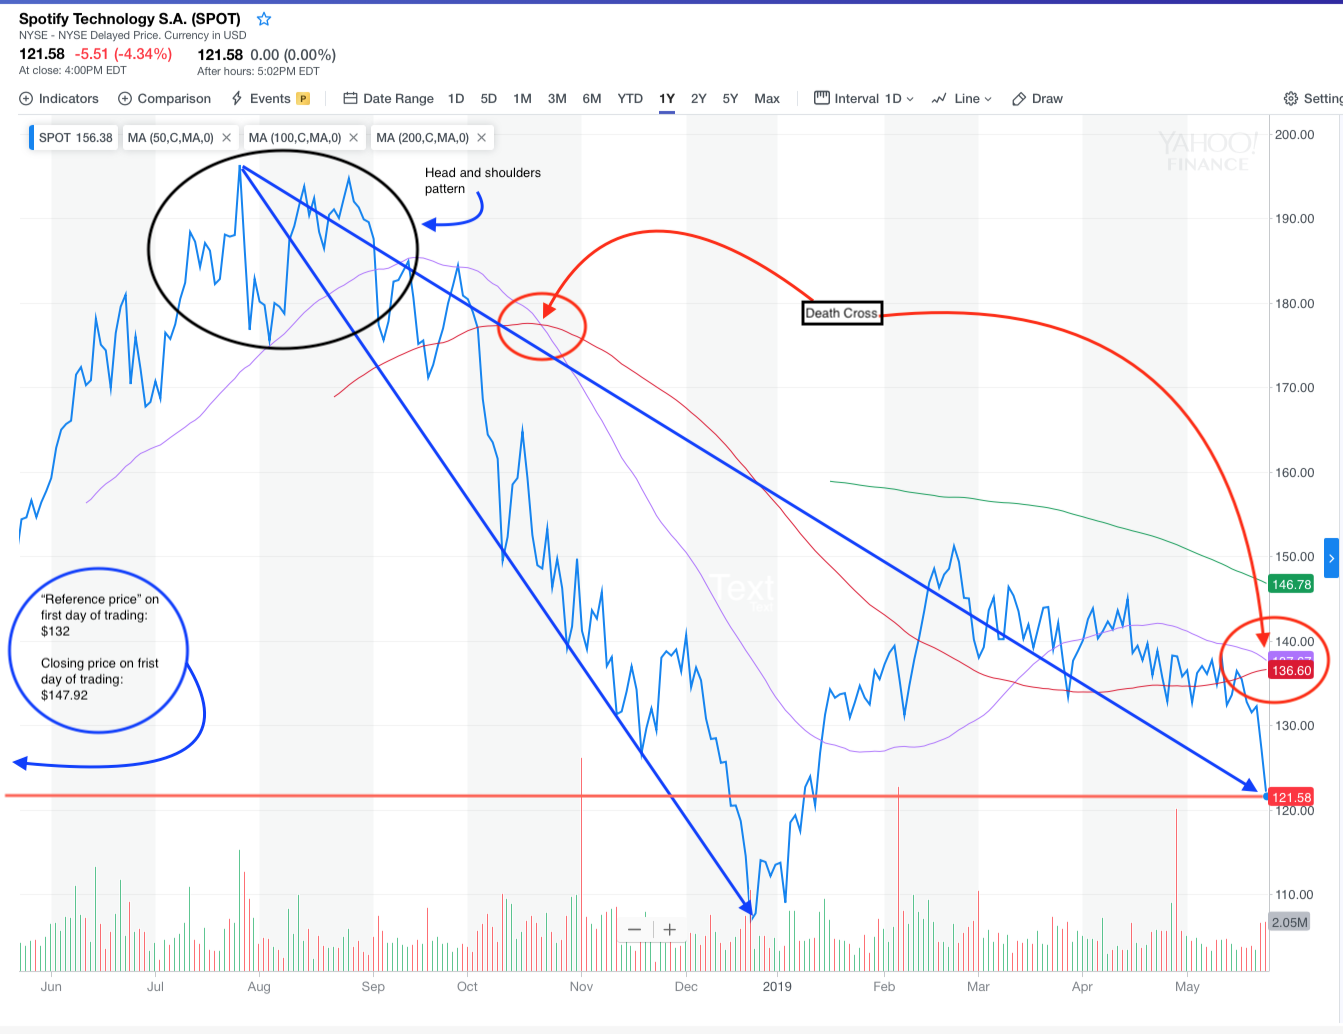Click the star watchlist icon beside SPOT
This screenshot has height=1034, width=1343.
pos(264,19)
